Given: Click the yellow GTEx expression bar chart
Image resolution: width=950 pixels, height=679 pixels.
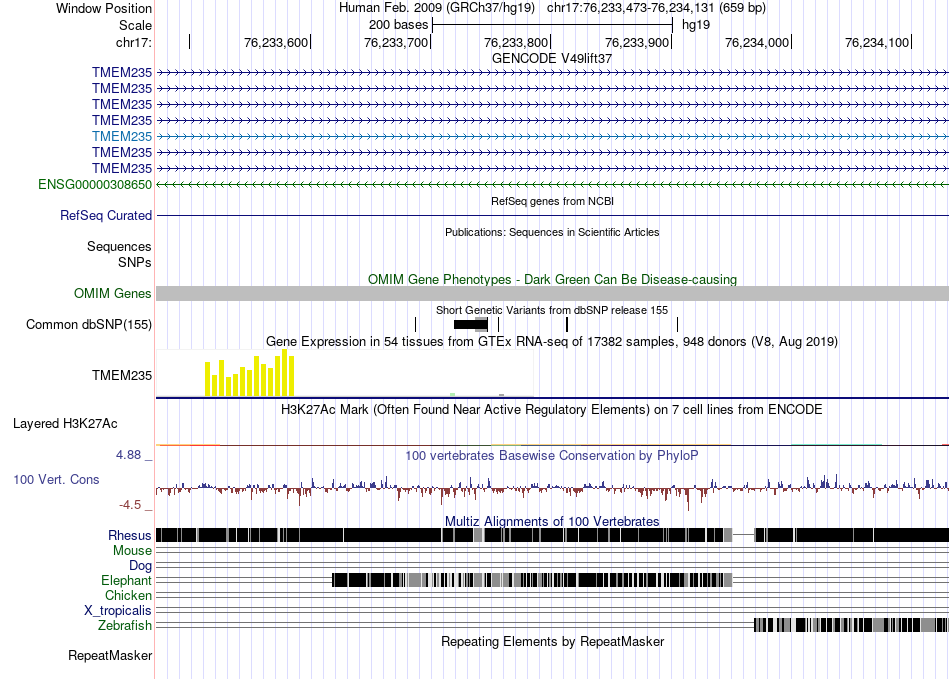Looking at the screenshot, I should [250, 373].
